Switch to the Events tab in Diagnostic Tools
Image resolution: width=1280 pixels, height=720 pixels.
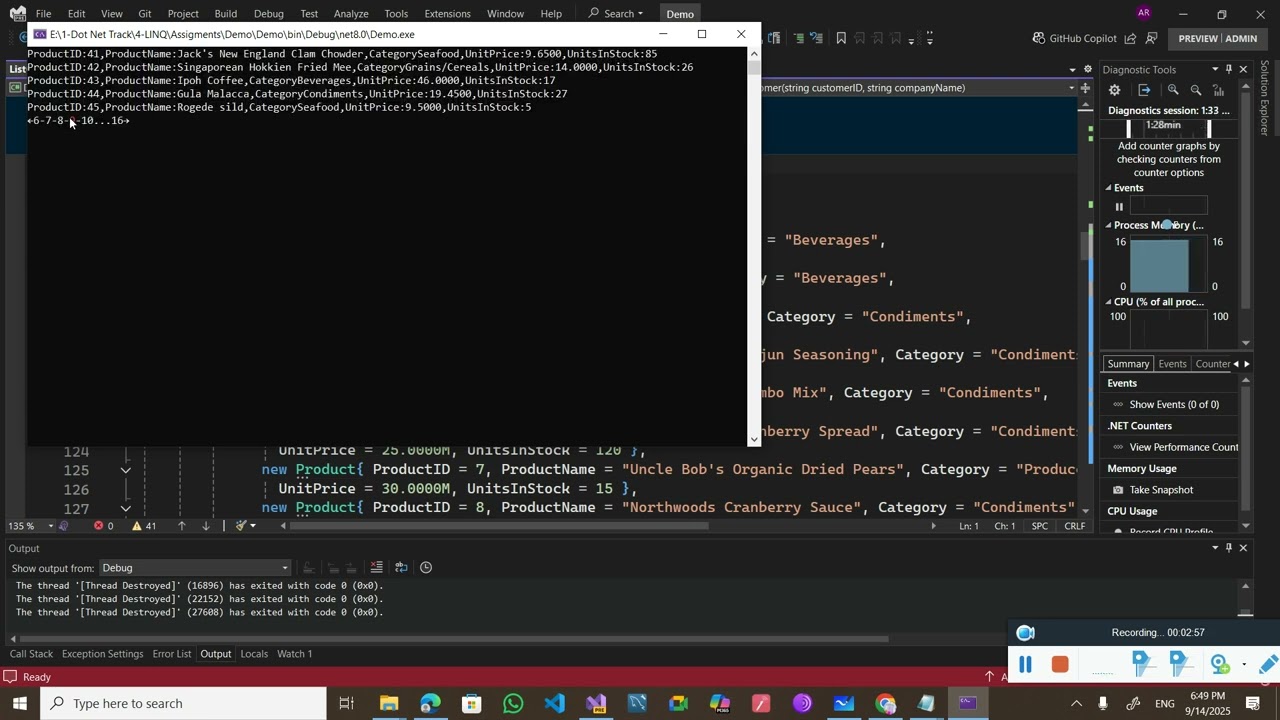click(1172, 364)
